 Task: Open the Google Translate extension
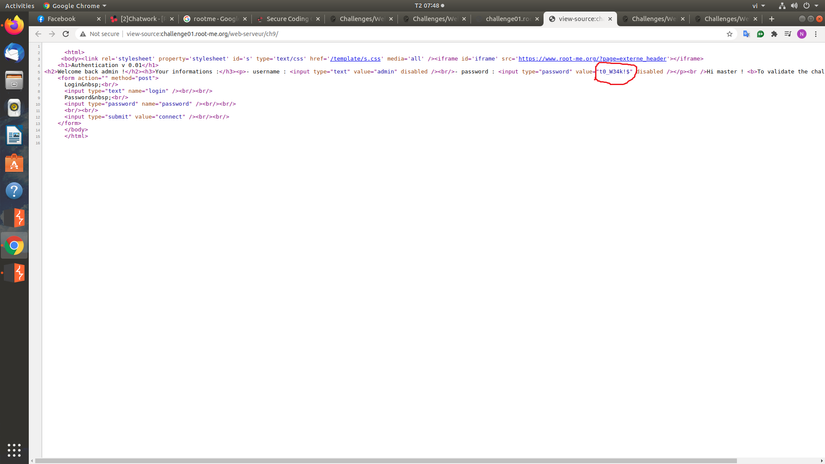[746, 34]
